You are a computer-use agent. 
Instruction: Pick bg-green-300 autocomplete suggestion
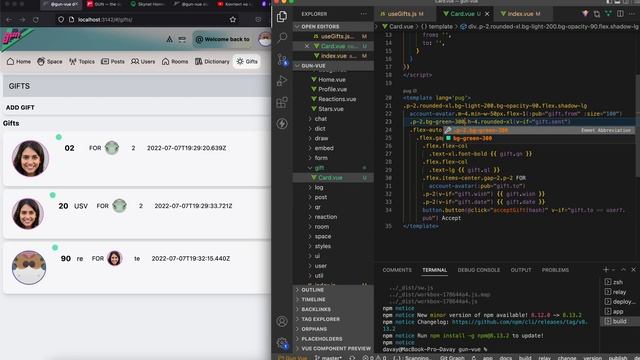point(539,138)
